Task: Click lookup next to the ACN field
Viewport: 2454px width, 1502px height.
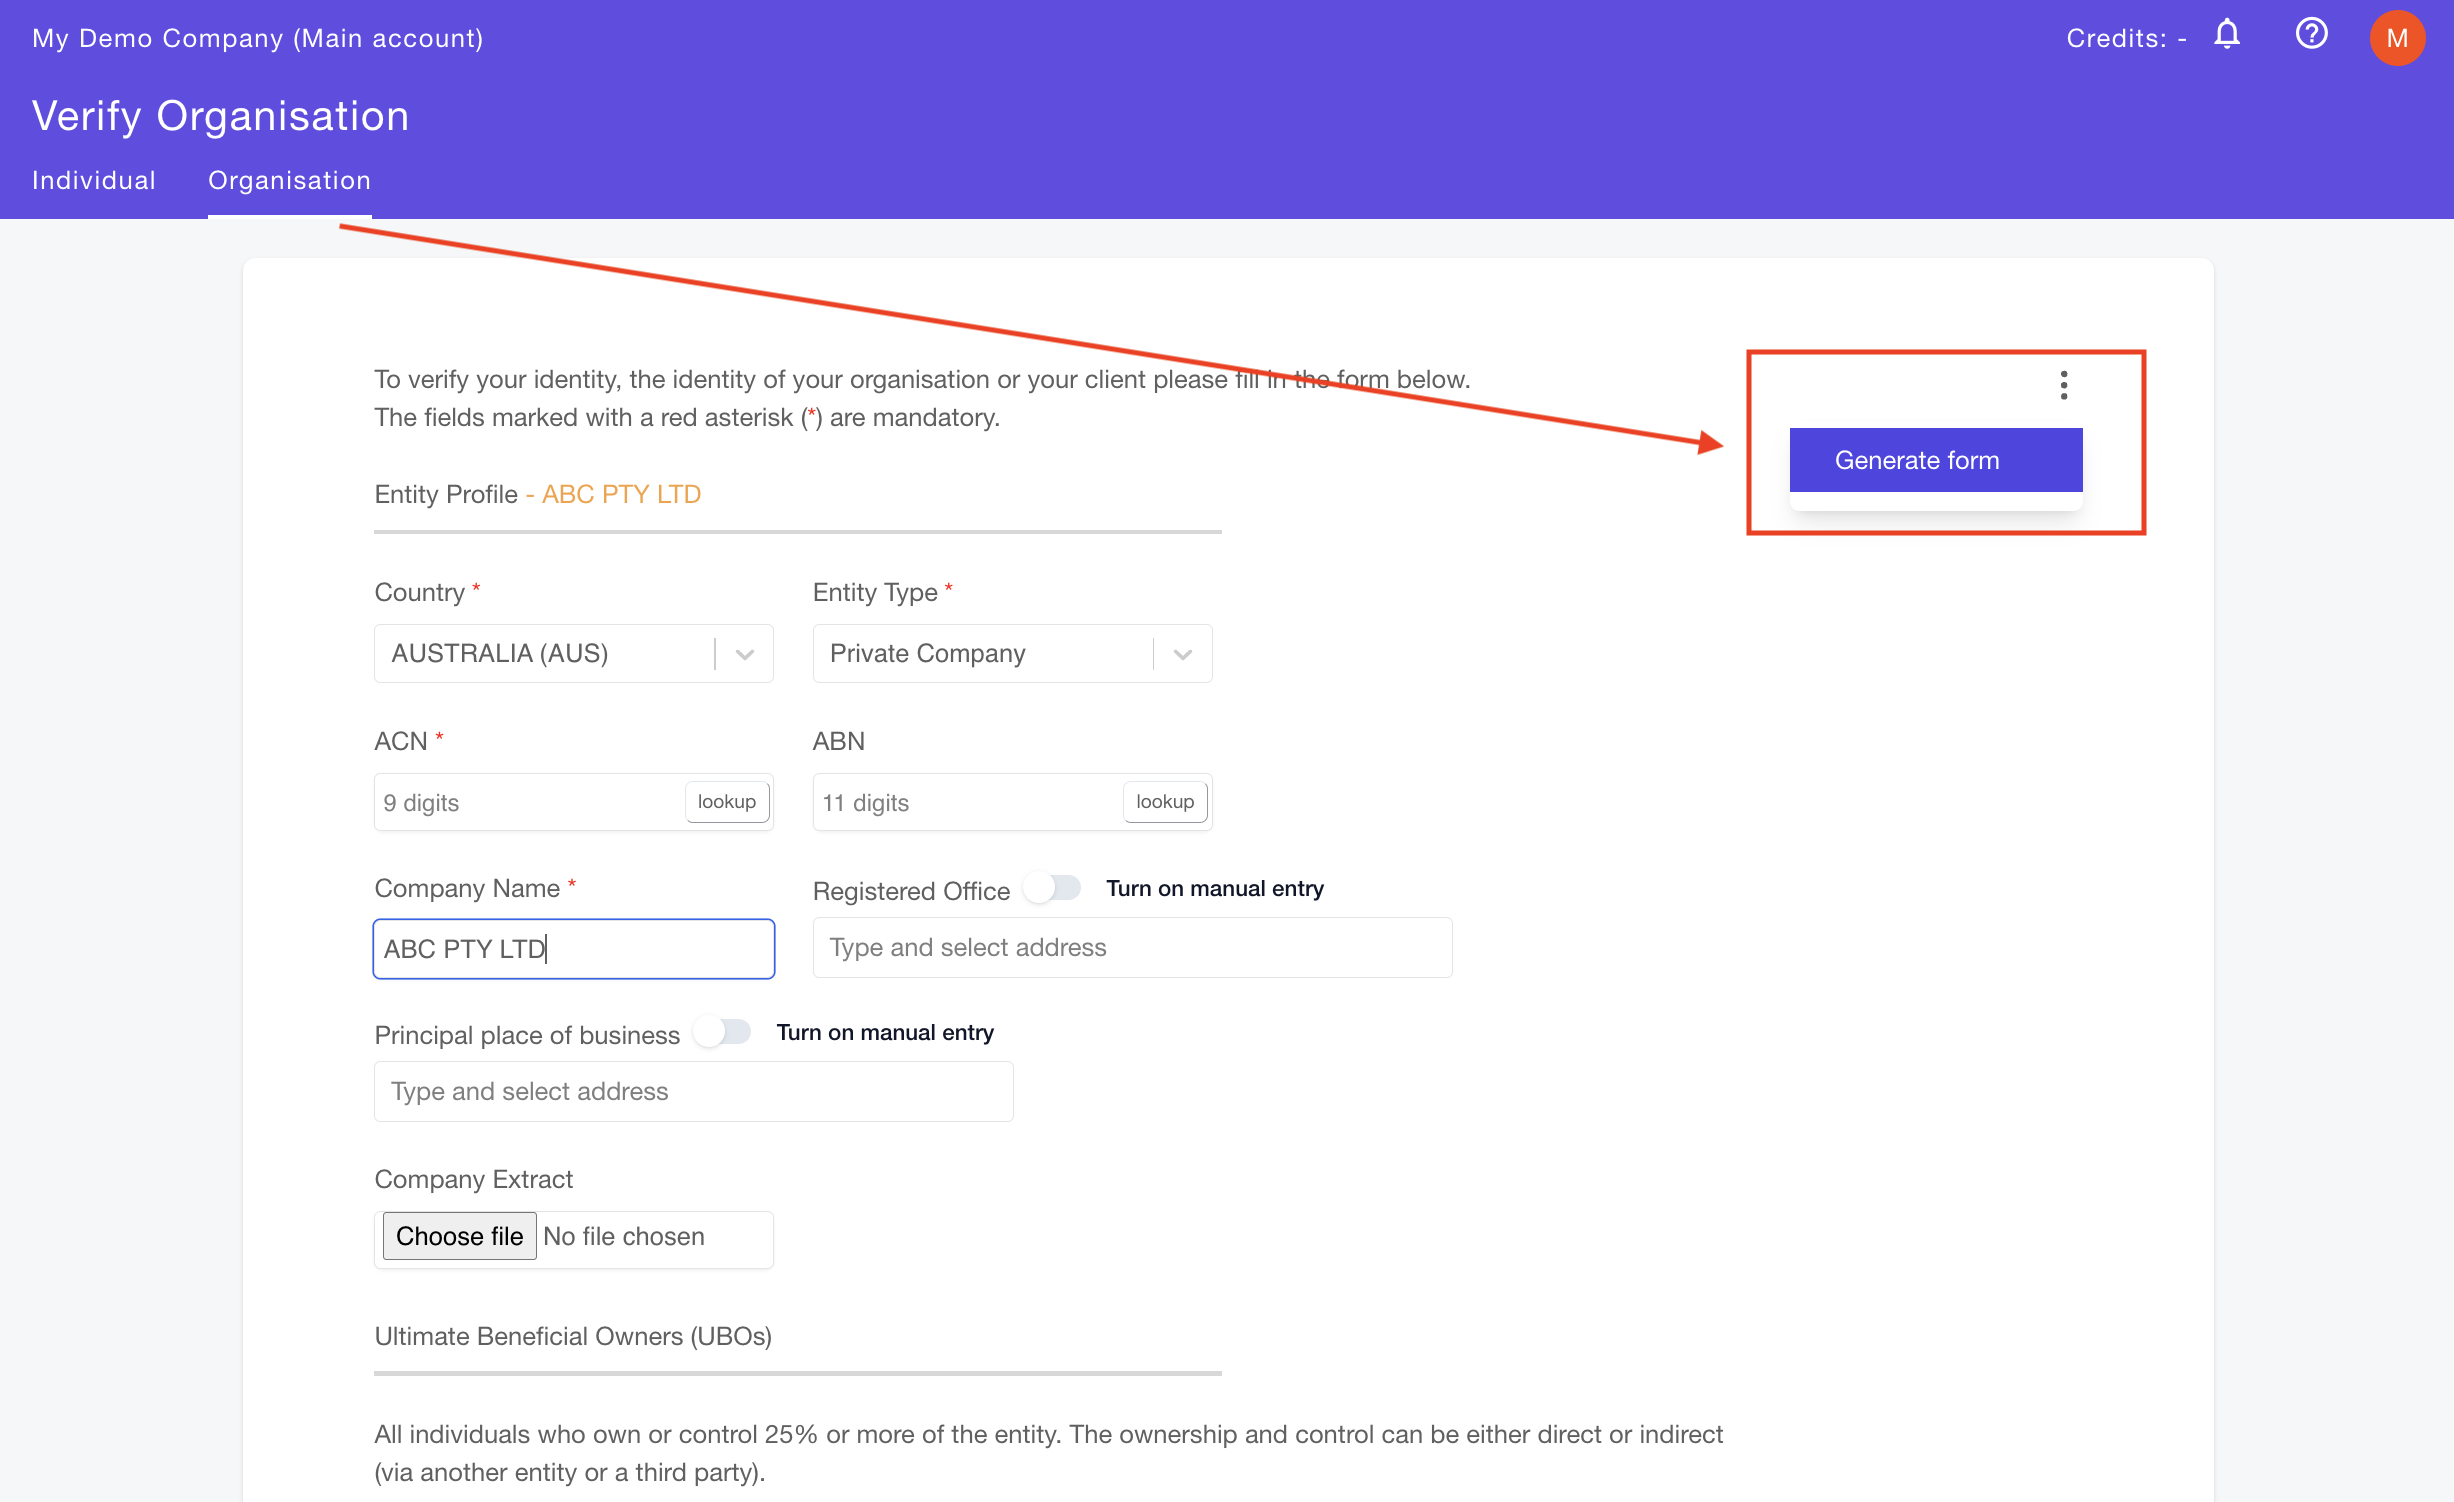Action: click(726, 800)
